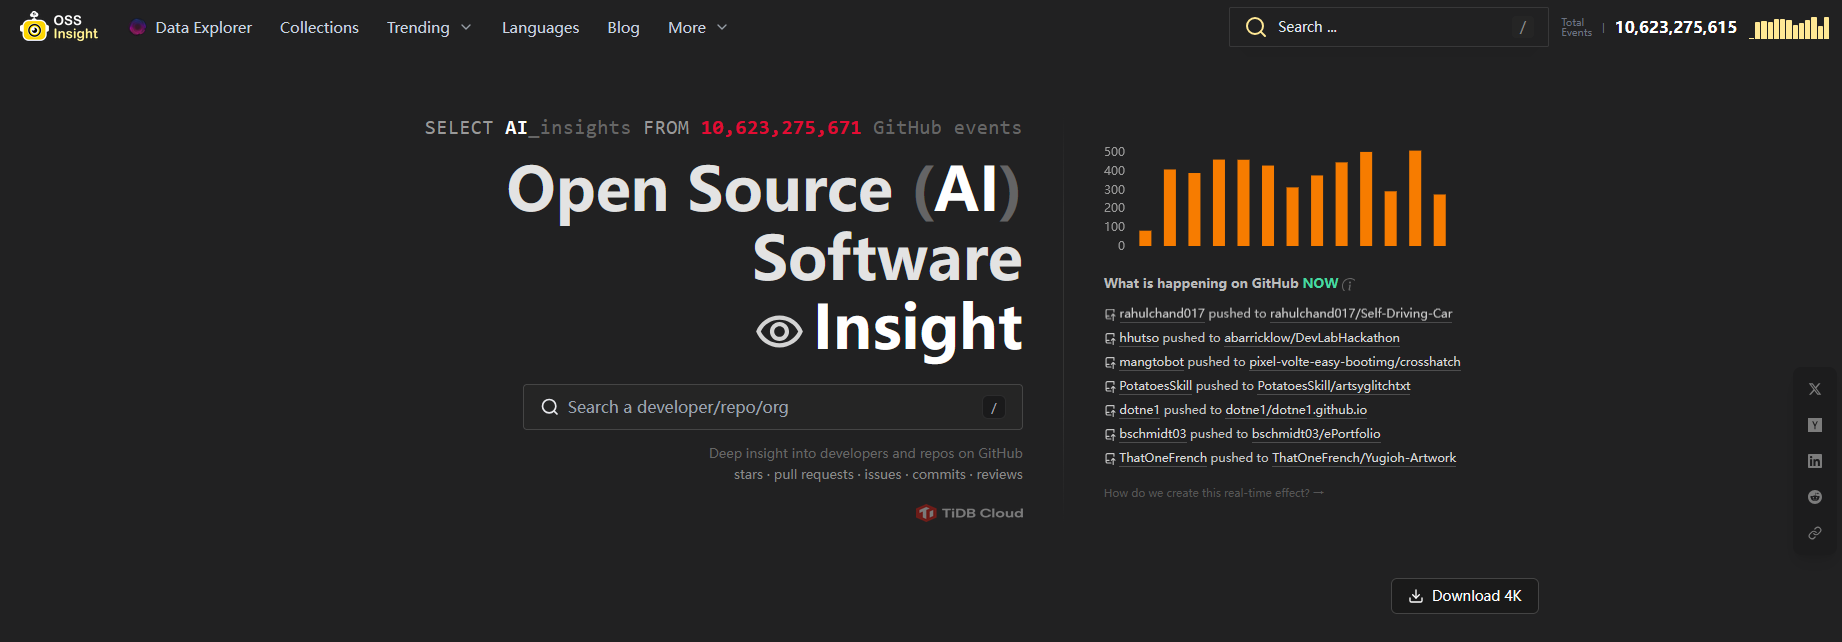Click the magnifier icon in the developer search box
1842x642 pixels.
(x=550, y=407)
